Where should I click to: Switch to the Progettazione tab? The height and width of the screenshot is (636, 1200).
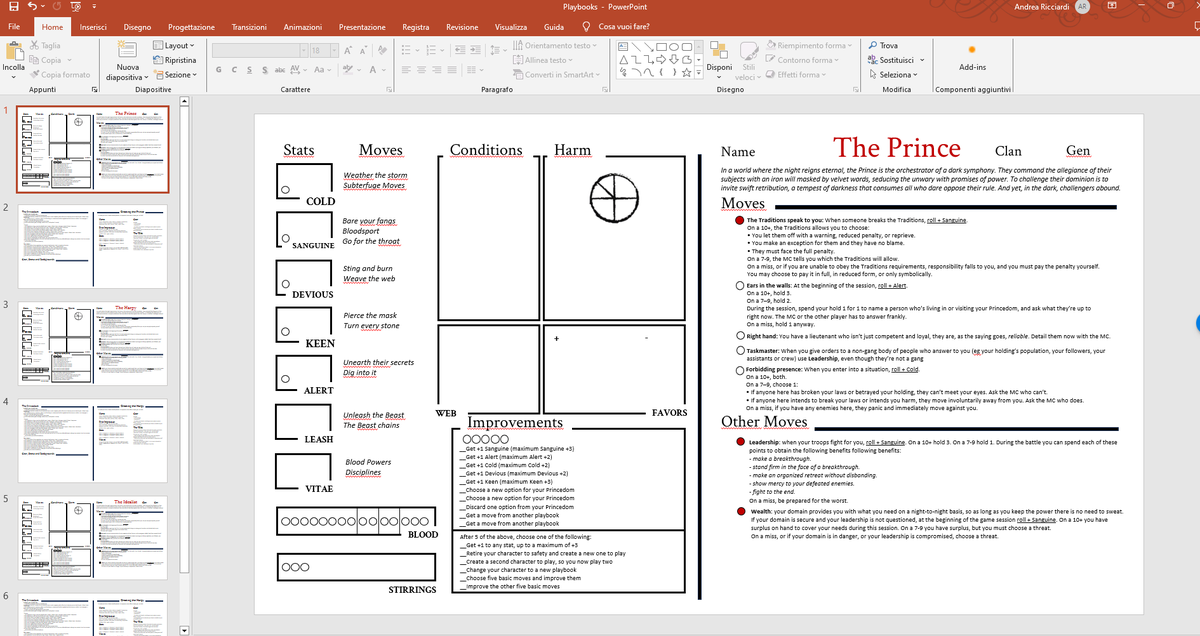[190, 27]
